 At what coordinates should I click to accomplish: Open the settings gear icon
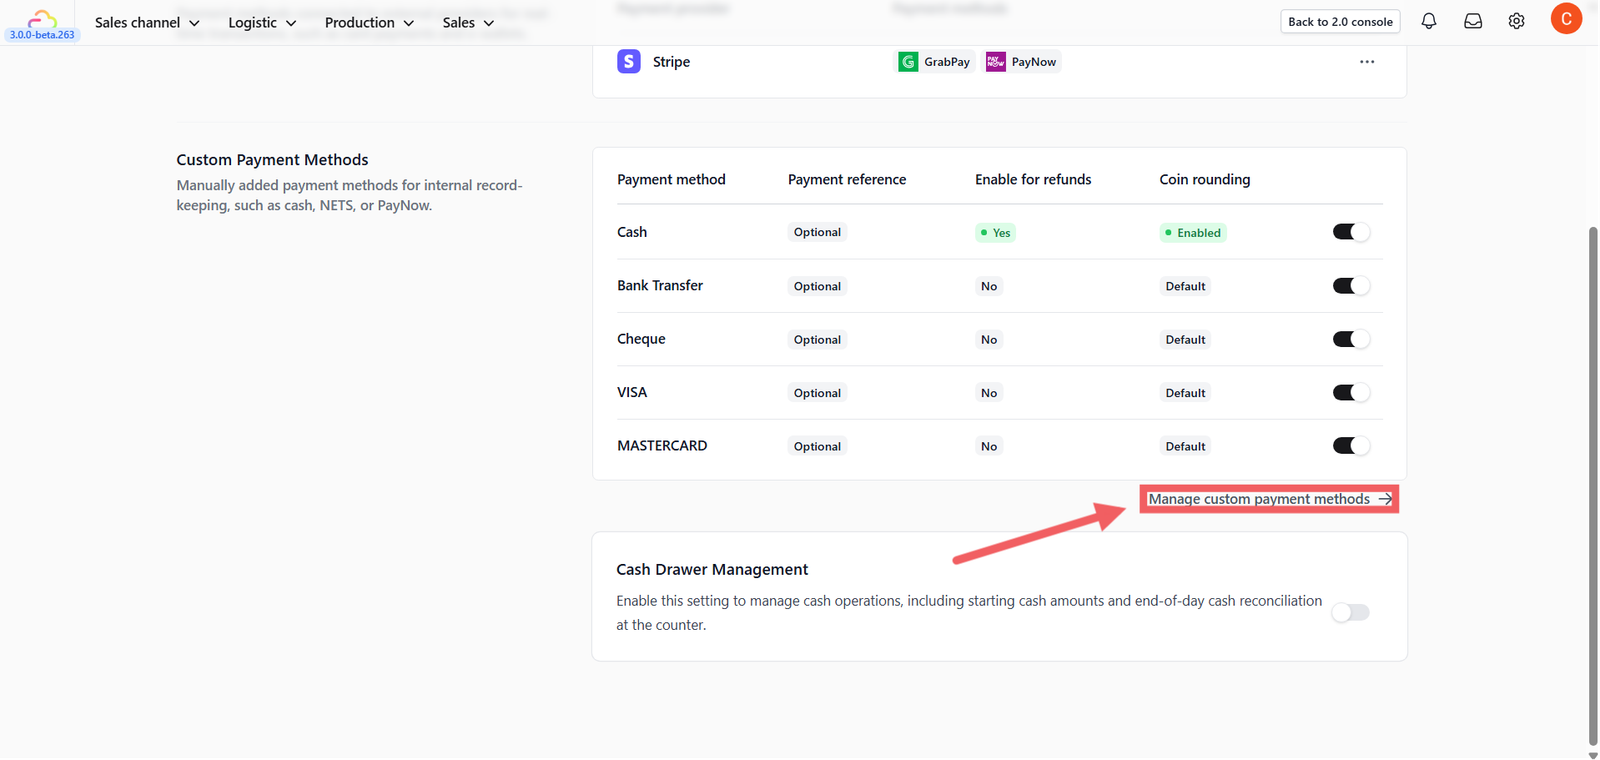coord(1517,21)
